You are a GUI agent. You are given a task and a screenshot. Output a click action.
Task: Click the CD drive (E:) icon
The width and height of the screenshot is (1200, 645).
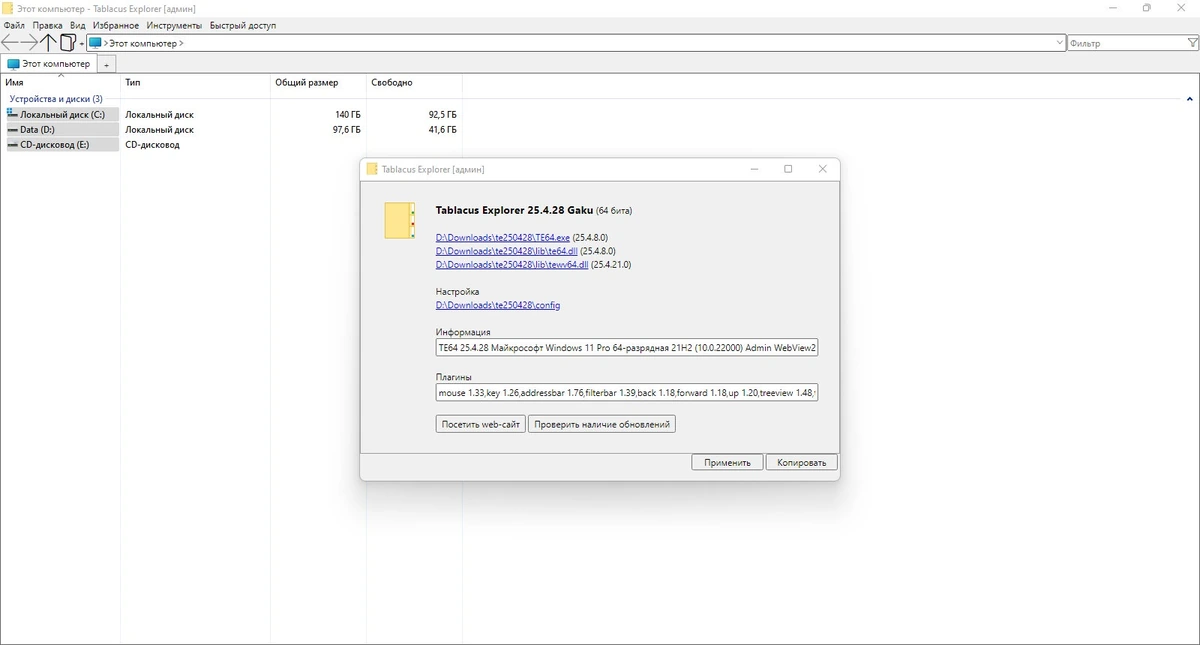point(12,144)
